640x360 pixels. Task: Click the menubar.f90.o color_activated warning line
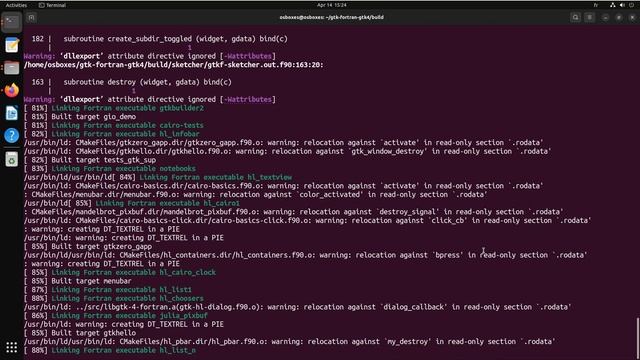[256, 195]
